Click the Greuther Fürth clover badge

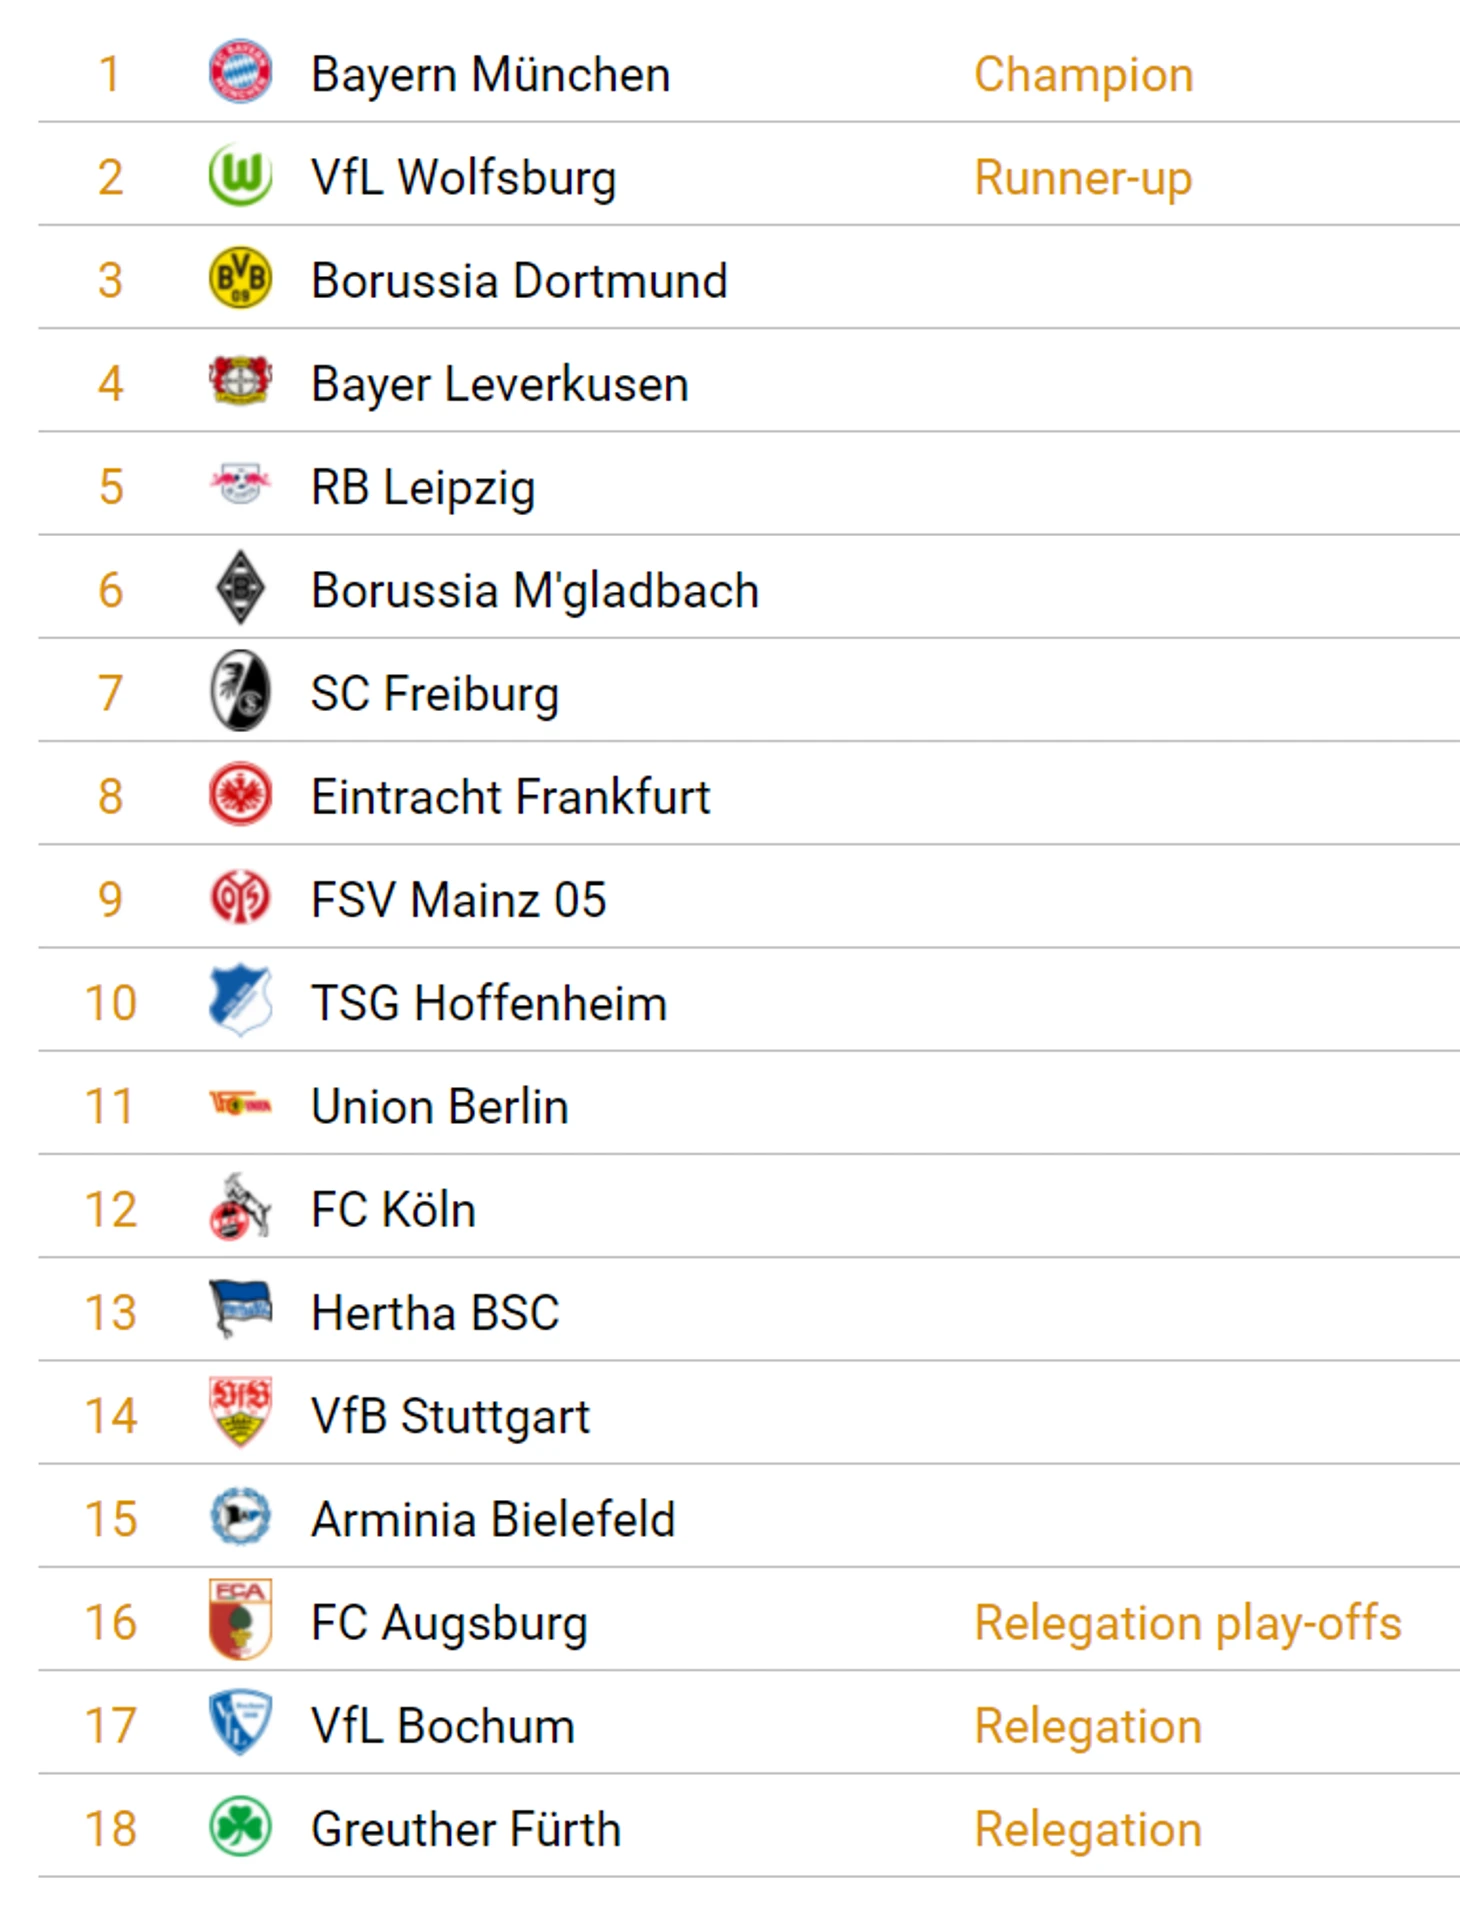coord(240,1827)
